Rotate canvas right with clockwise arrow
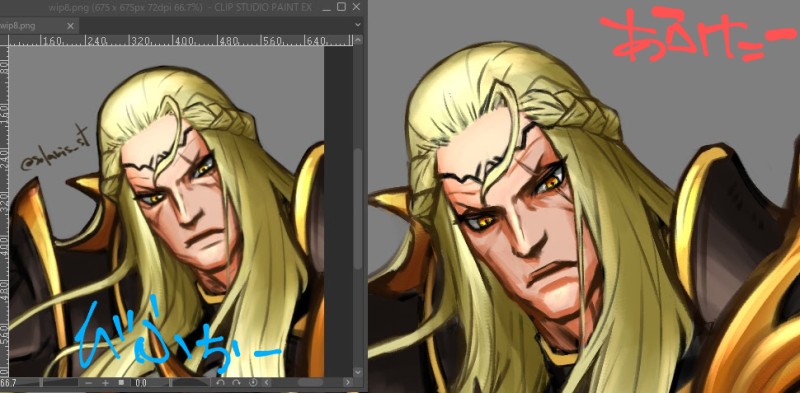The image size is (800, 393). click(x=236, y=382)
